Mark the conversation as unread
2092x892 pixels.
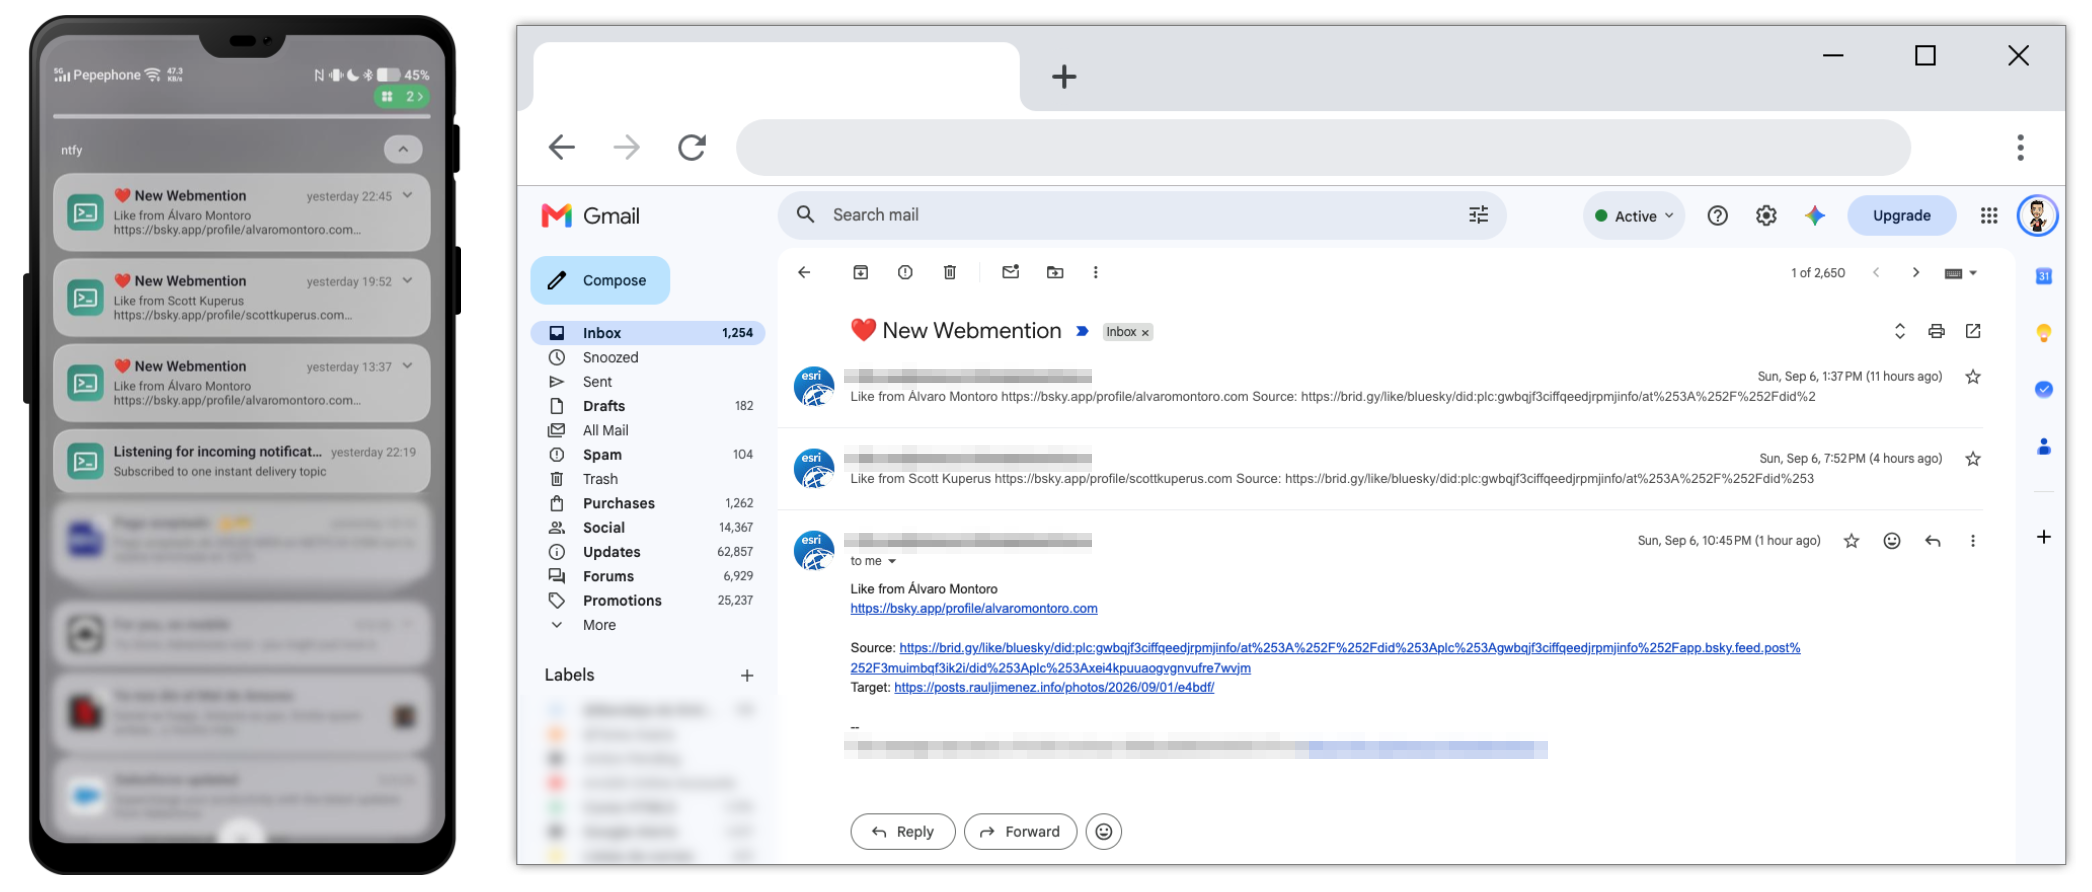point(1010,272)
